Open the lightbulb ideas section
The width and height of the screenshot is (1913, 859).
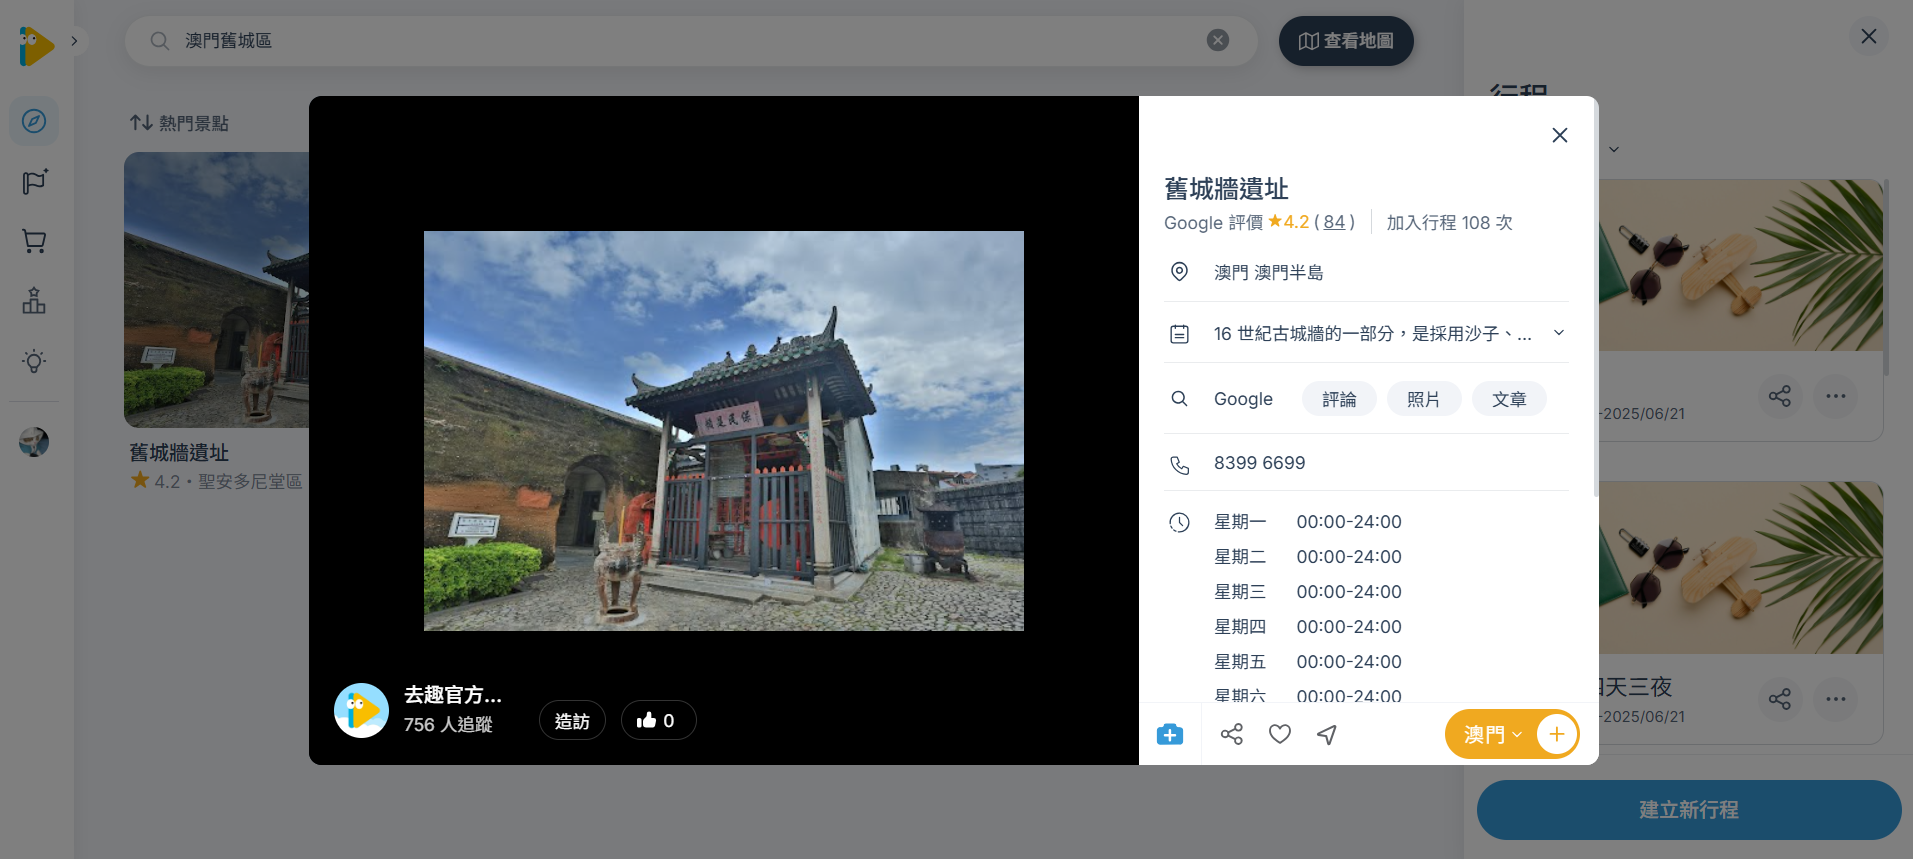click(34, 361)
